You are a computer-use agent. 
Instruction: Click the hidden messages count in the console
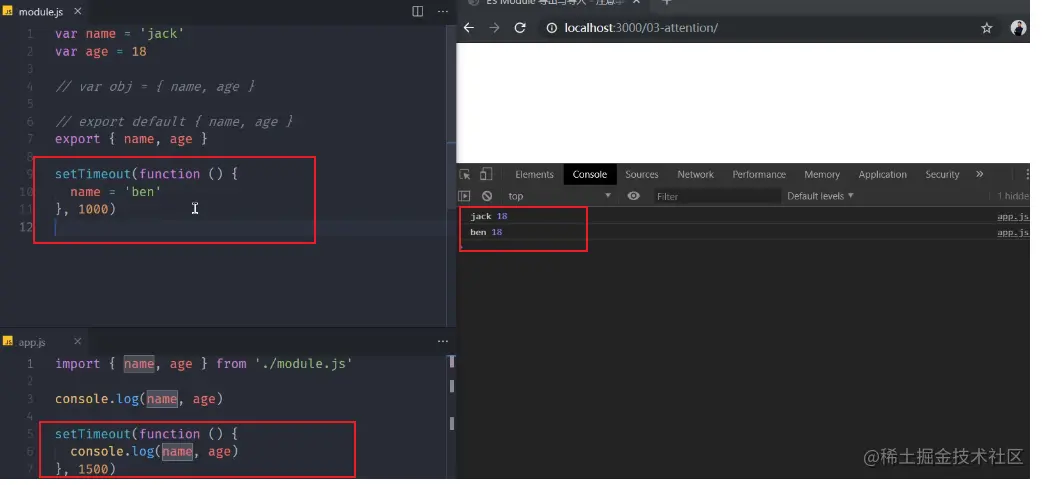(x=1013, y=196)
